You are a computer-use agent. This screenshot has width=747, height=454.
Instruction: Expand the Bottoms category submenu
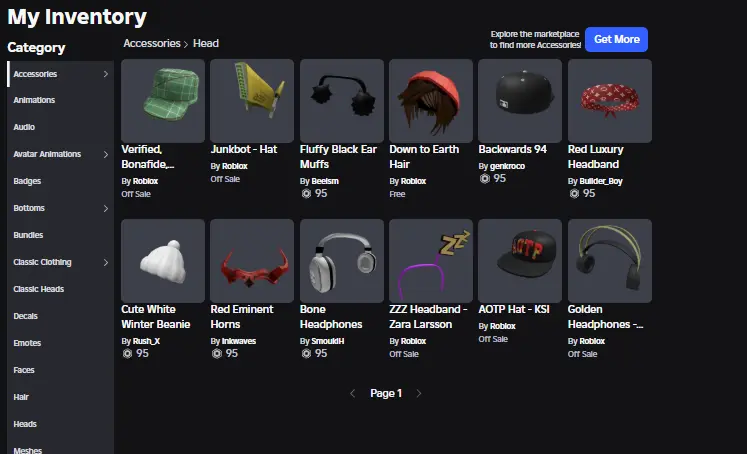pyautogui.click(x=106, y=208)
